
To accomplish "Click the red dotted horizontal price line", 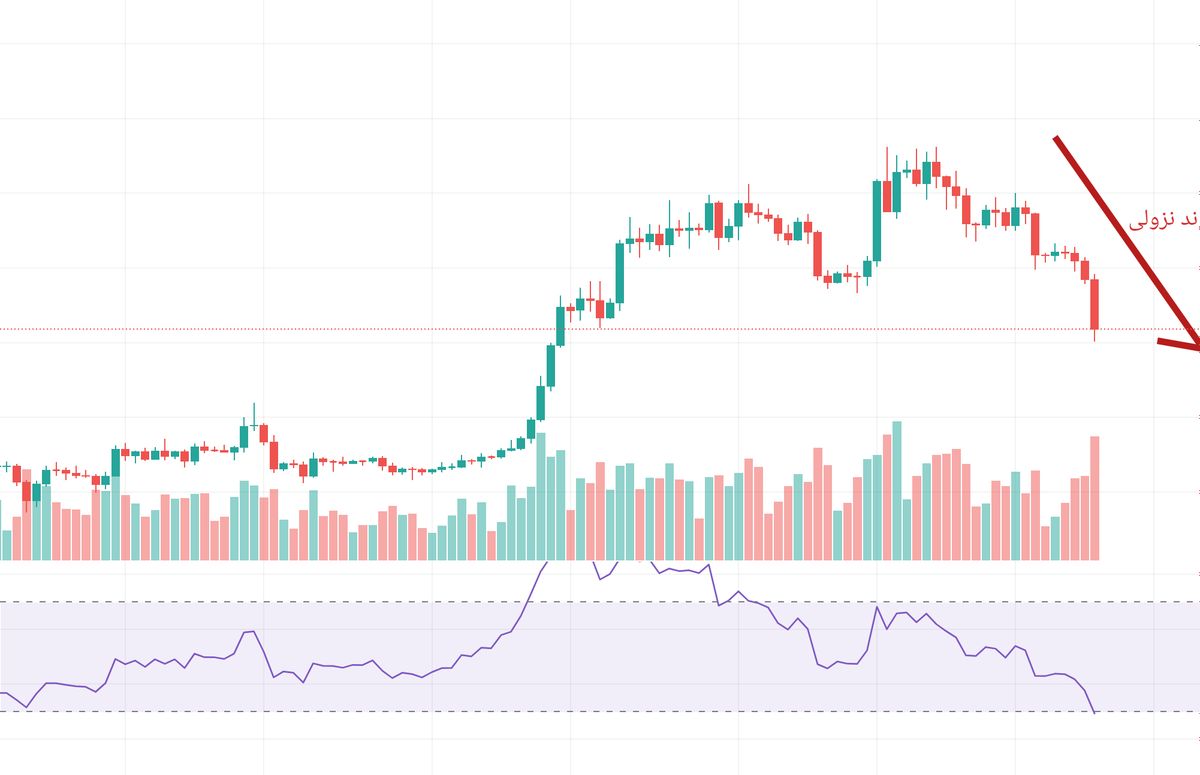I will click(300, 329).
